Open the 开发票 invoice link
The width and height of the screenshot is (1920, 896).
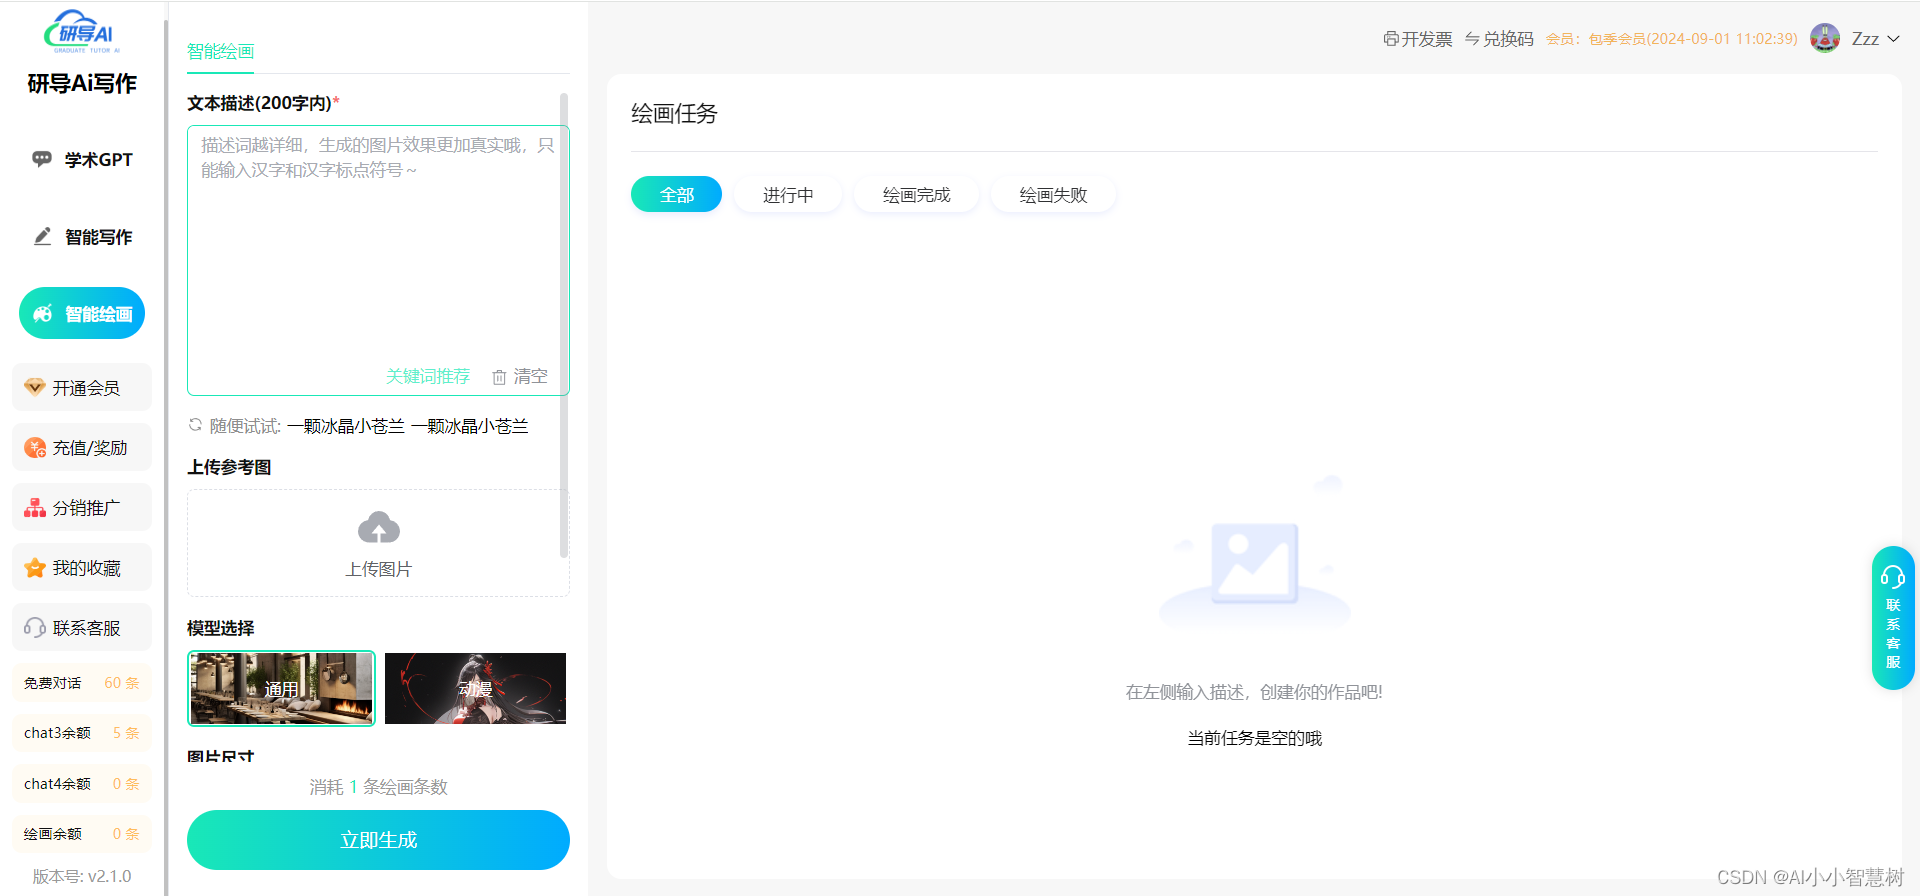pos(1418,39)
